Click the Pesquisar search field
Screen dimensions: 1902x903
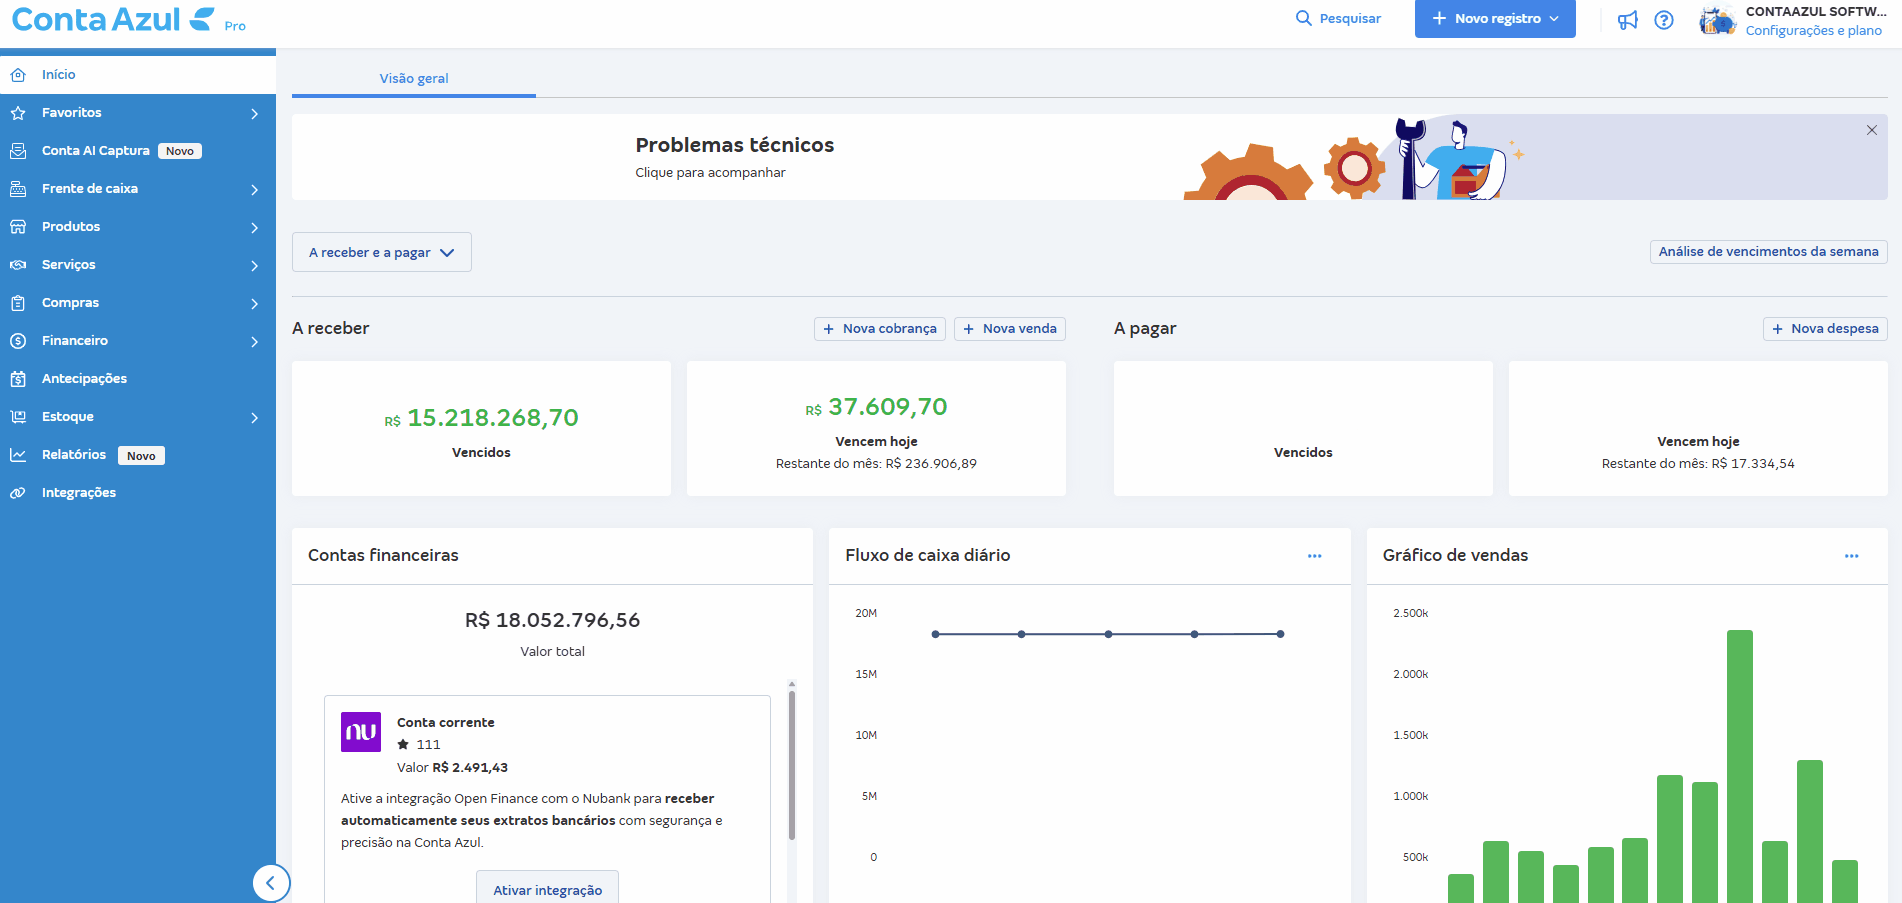(x=1339, y=19)
